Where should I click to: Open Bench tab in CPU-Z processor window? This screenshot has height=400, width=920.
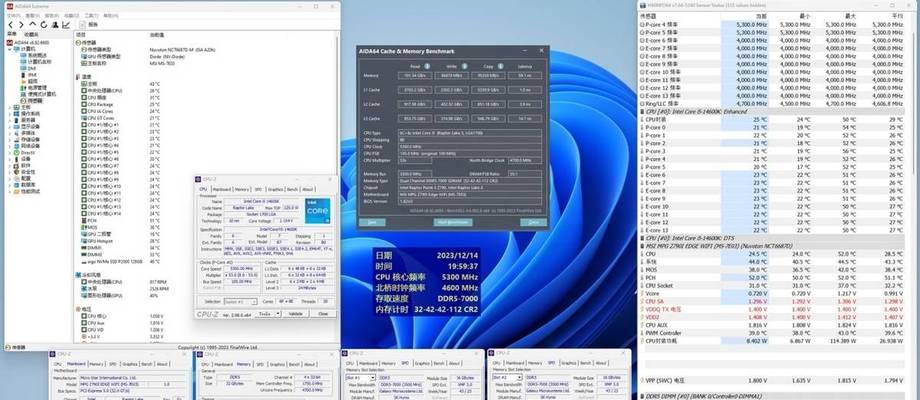pyautogui.click(x=292, y=189)
